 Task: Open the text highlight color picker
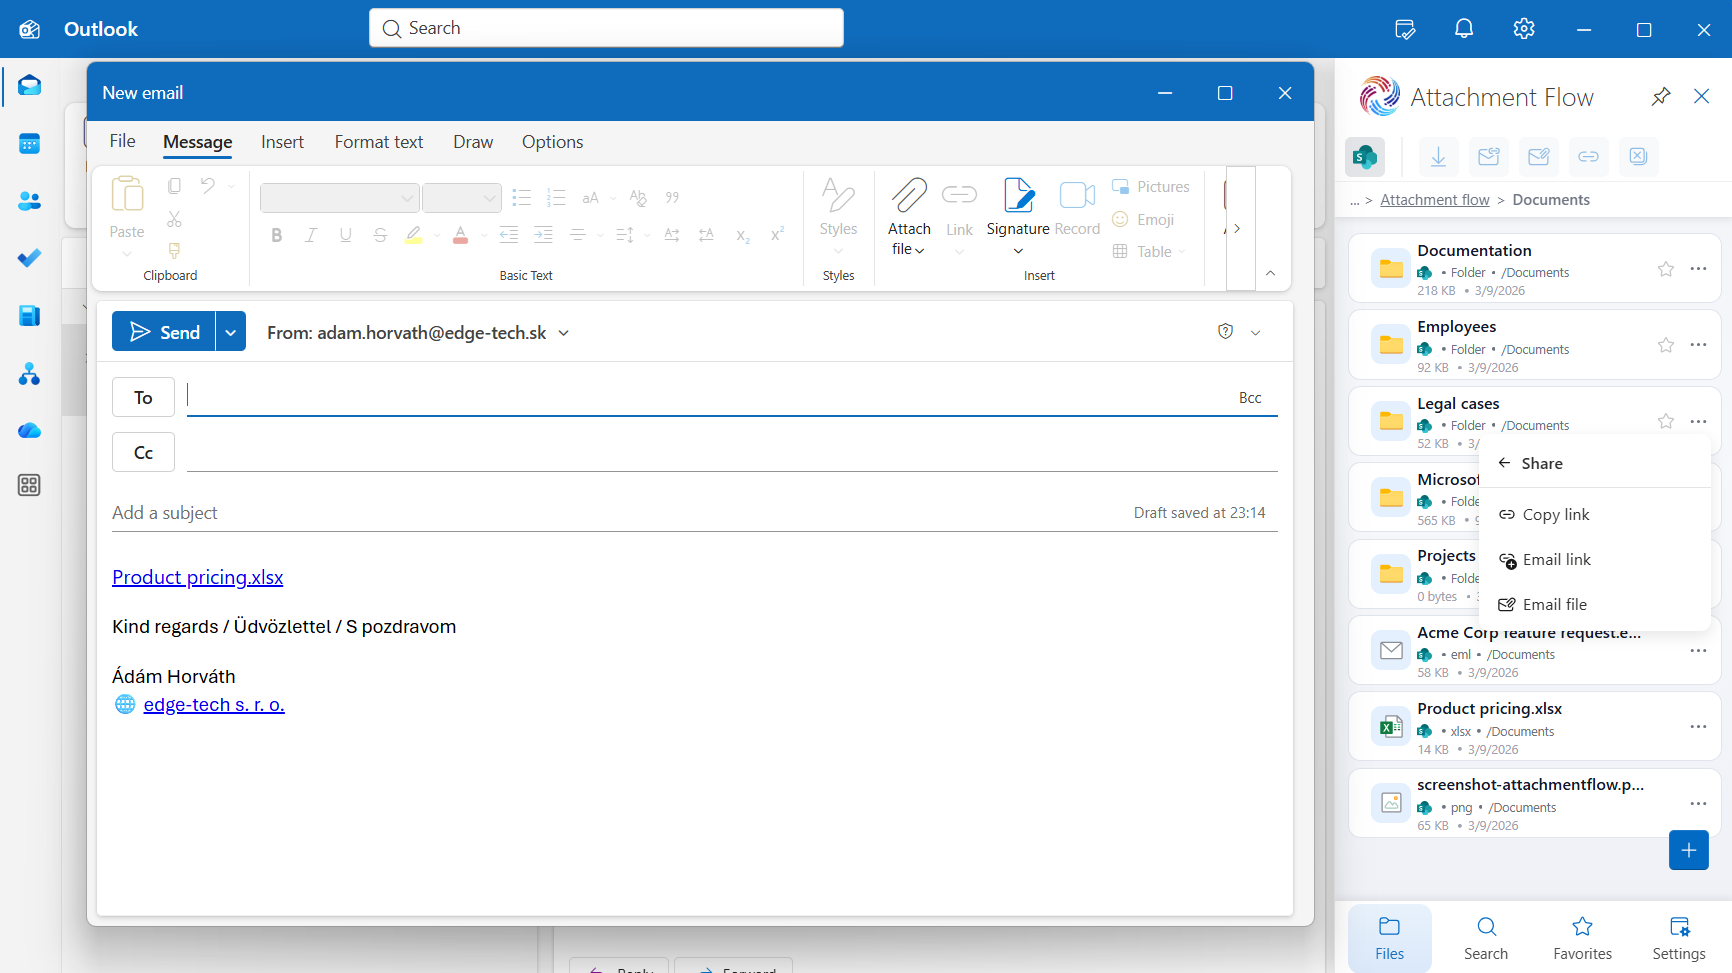[x=413, y=235]
